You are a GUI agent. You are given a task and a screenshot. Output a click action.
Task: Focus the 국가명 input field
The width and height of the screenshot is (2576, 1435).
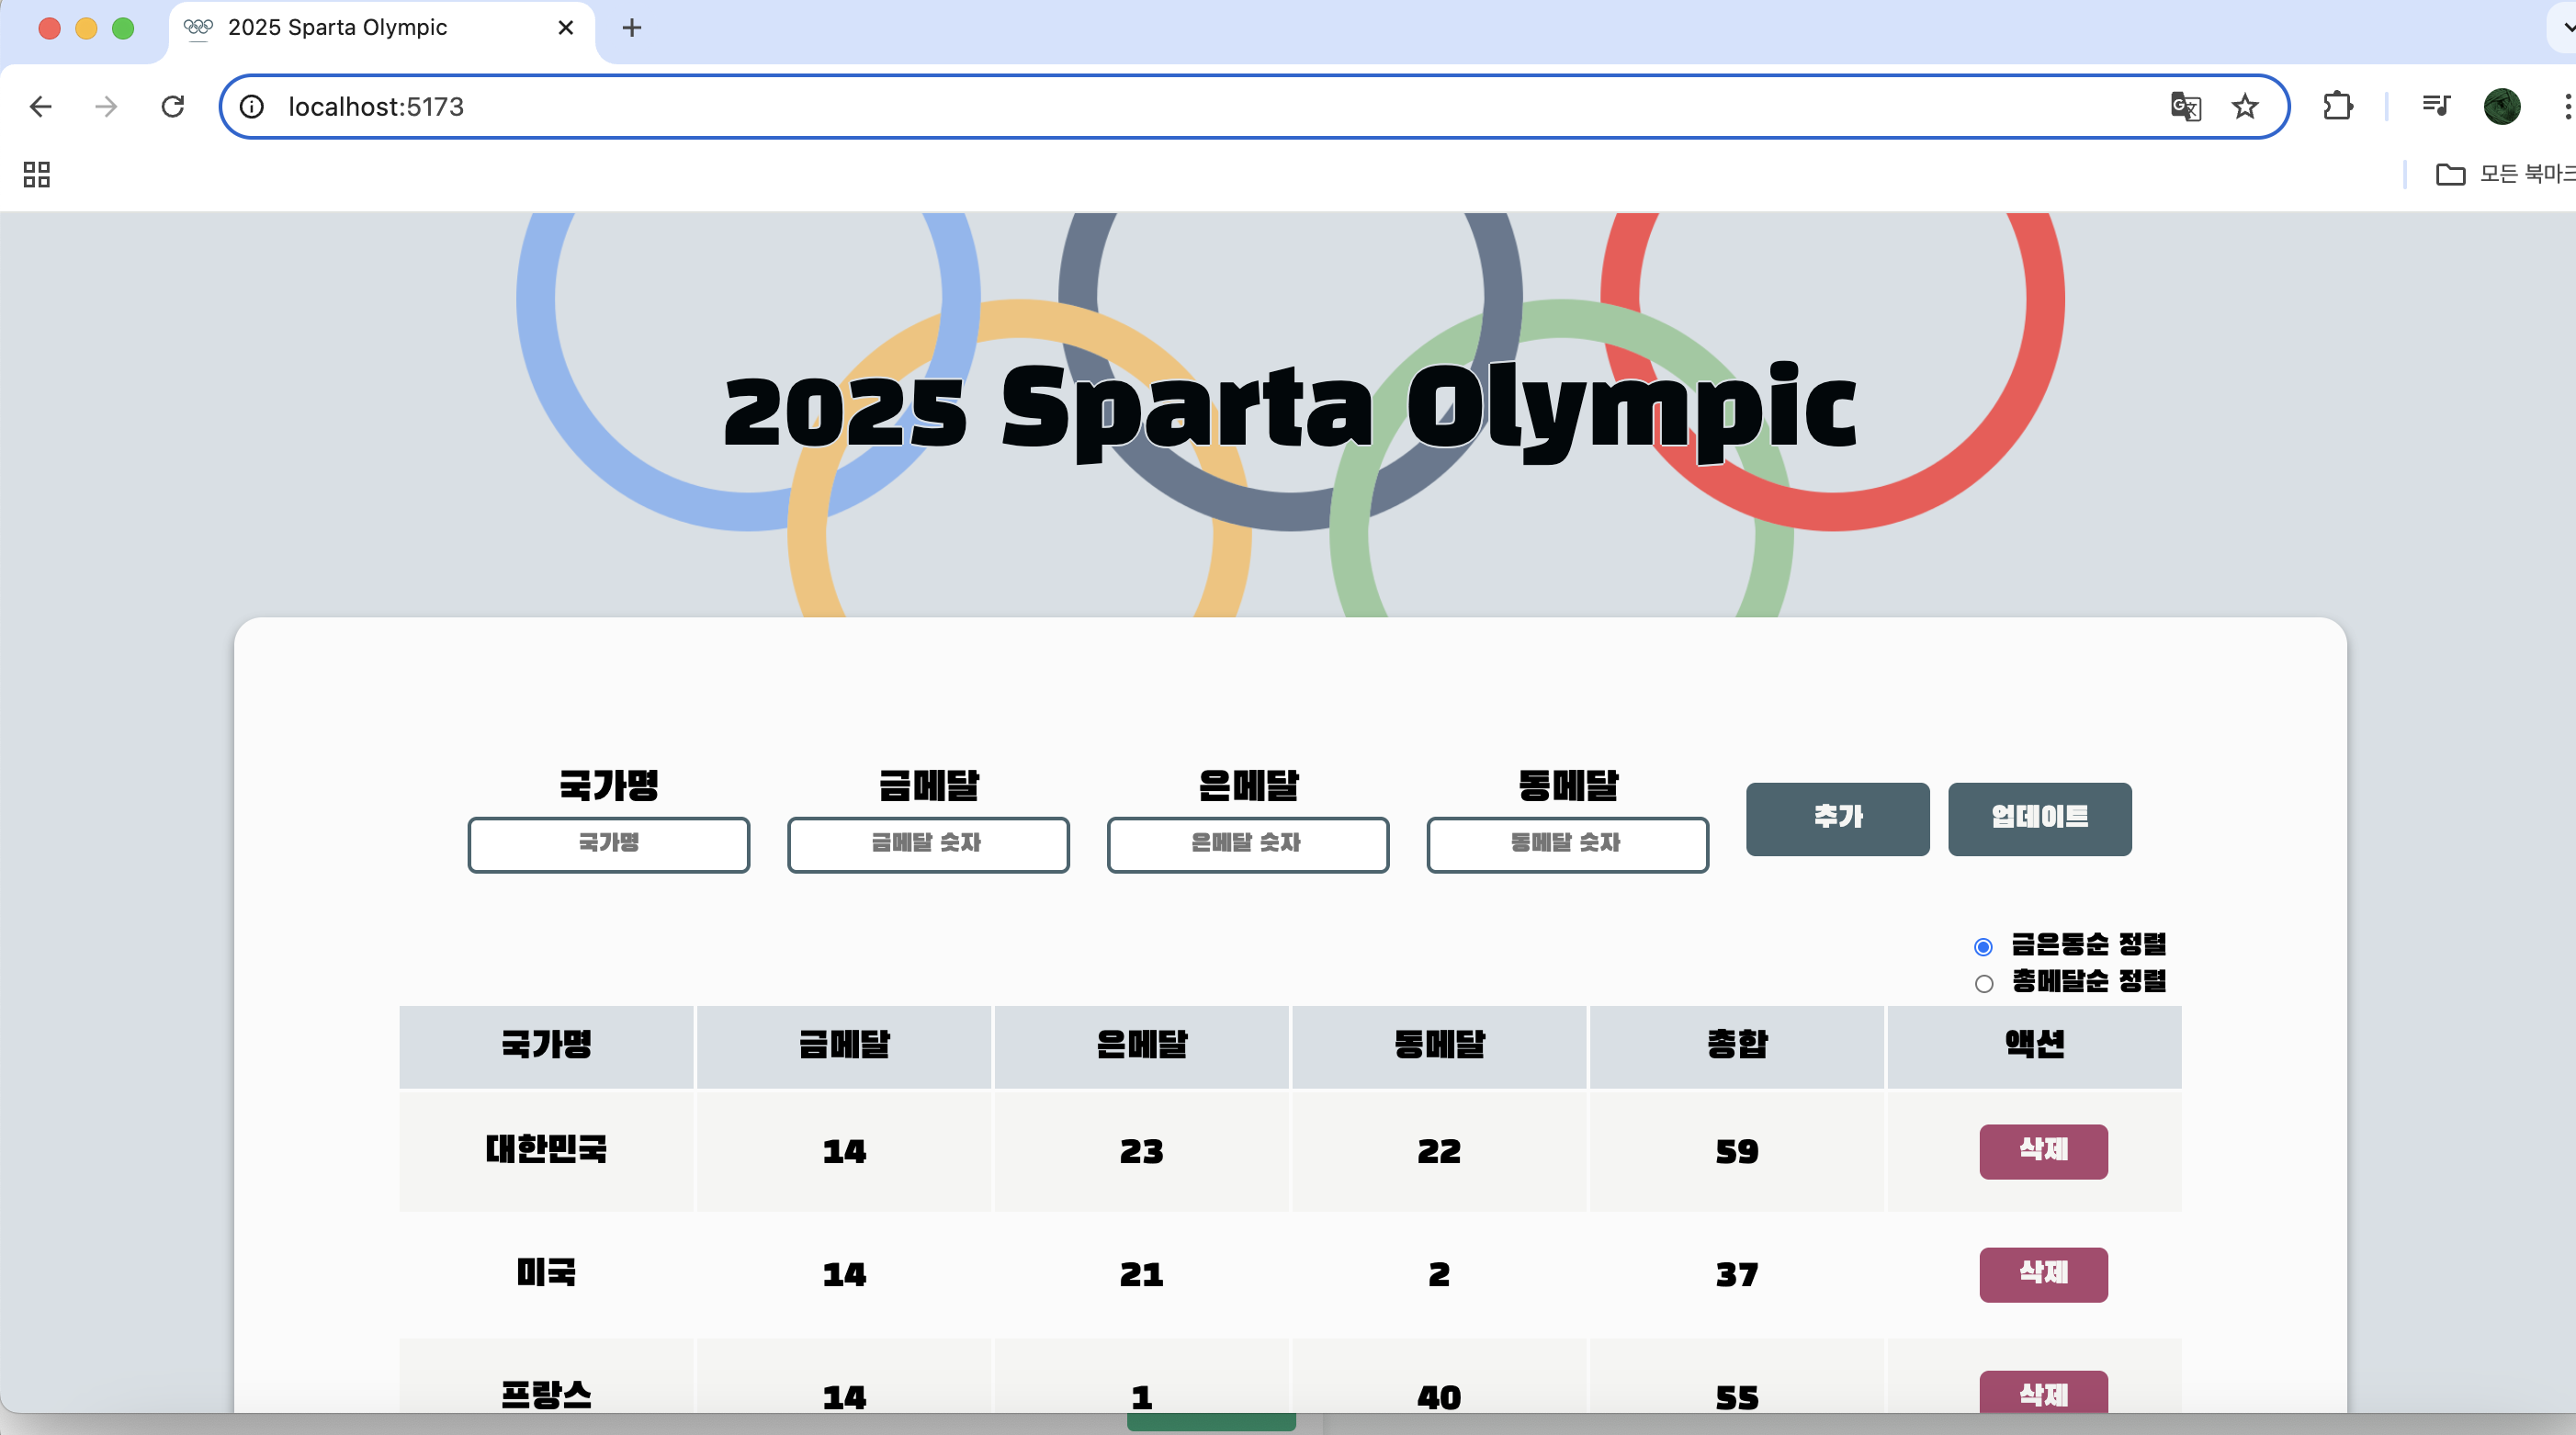click(608, 844)
